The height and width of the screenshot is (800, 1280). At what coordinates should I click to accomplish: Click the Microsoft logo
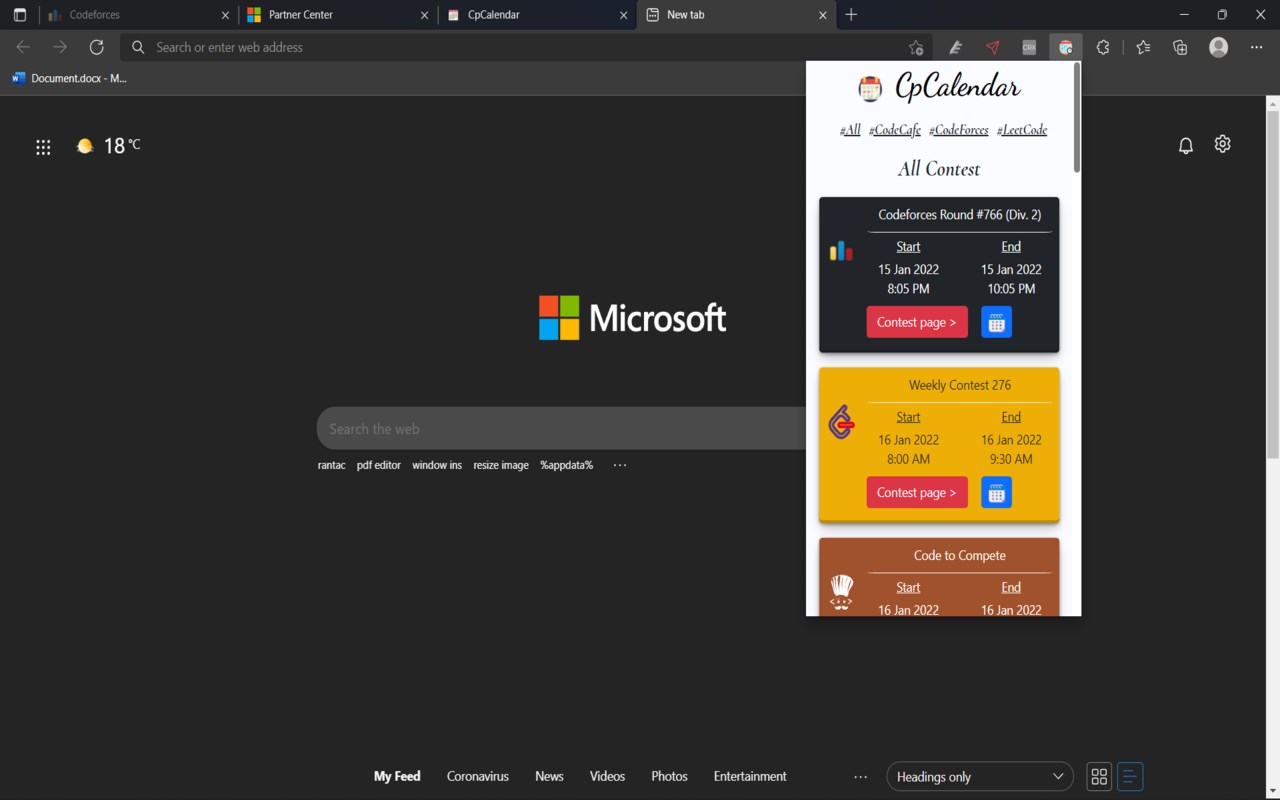pos(633,318)
